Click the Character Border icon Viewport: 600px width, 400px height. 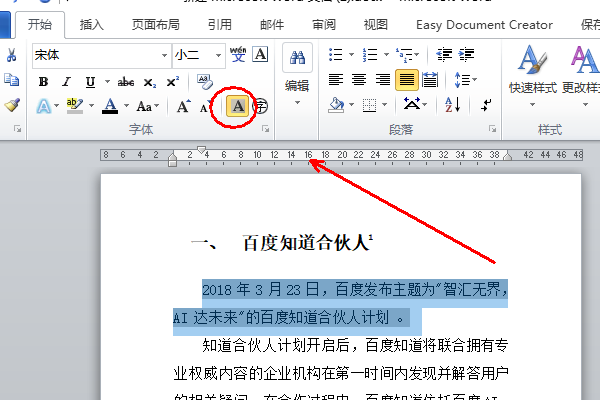pyautogui.click(x=260, y=54)
